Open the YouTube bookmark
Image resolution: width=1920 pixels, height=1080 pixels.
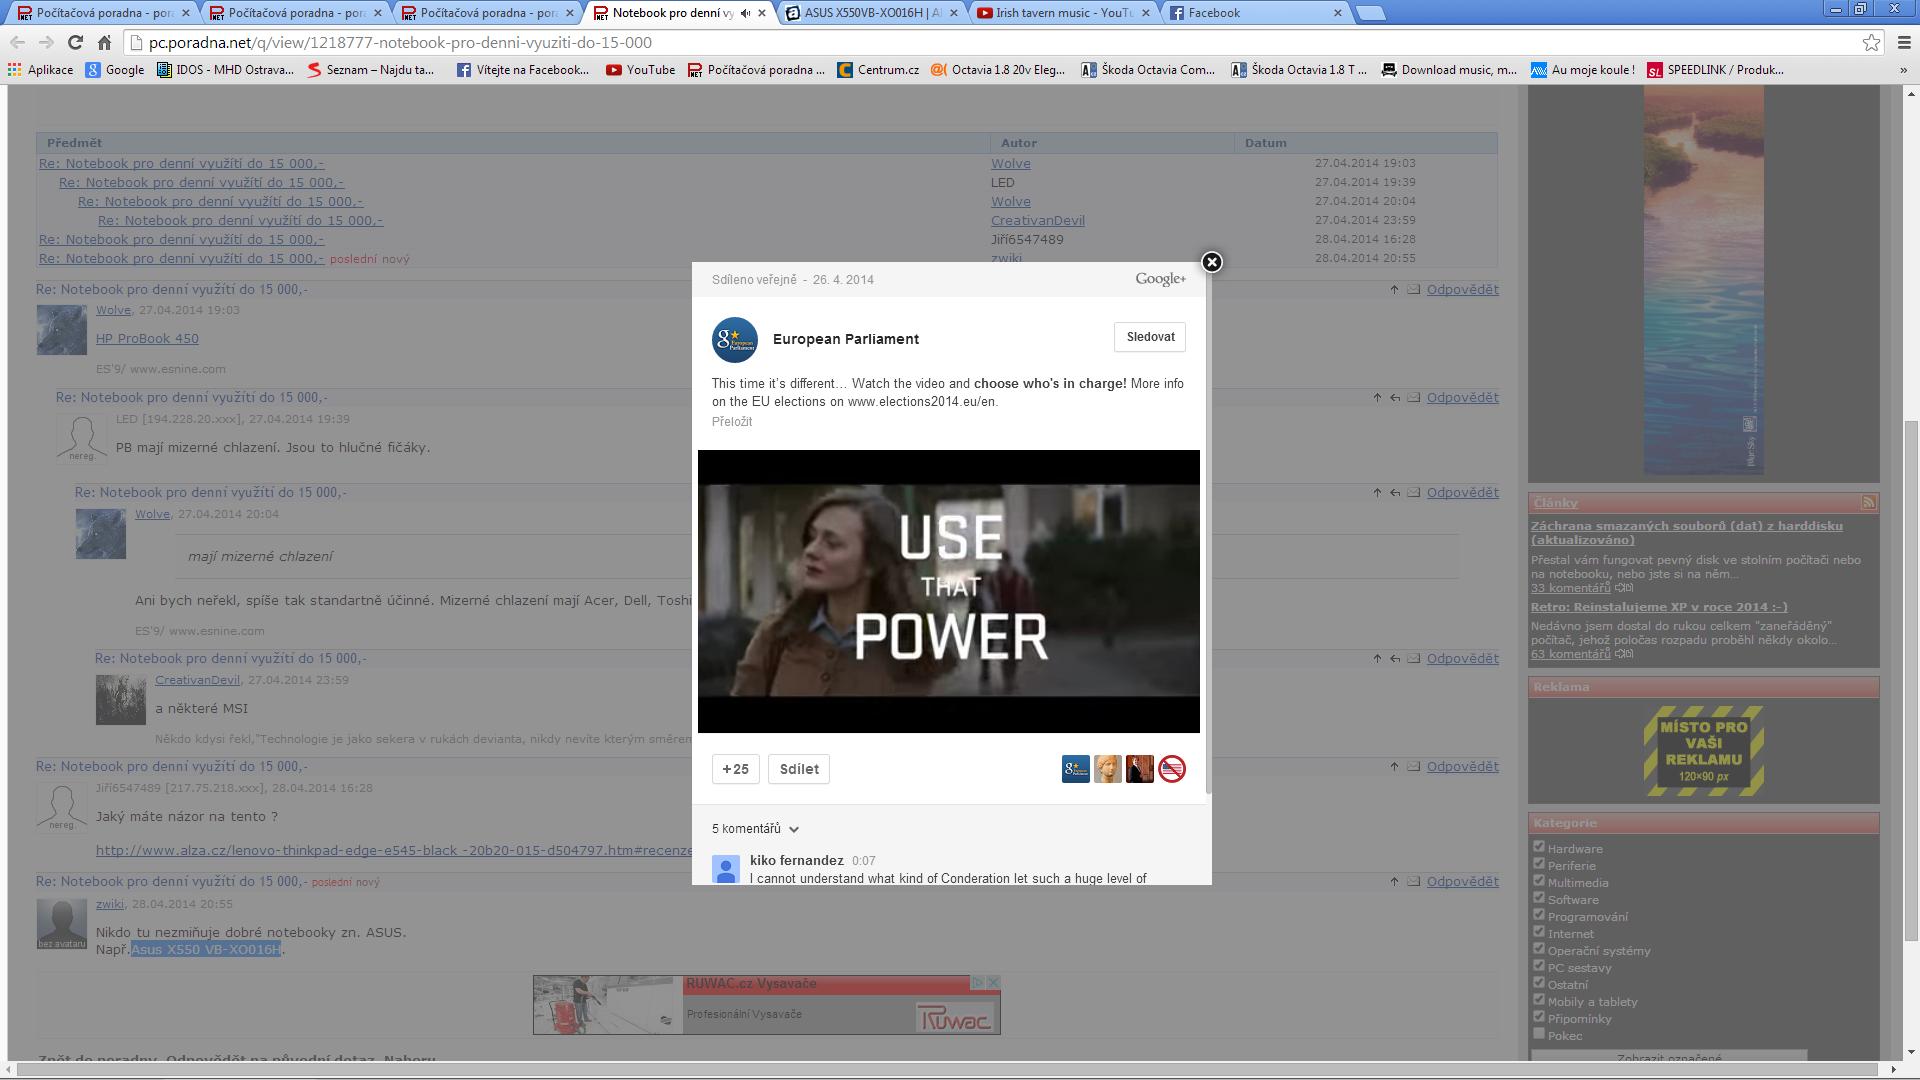tap(640, 70)
